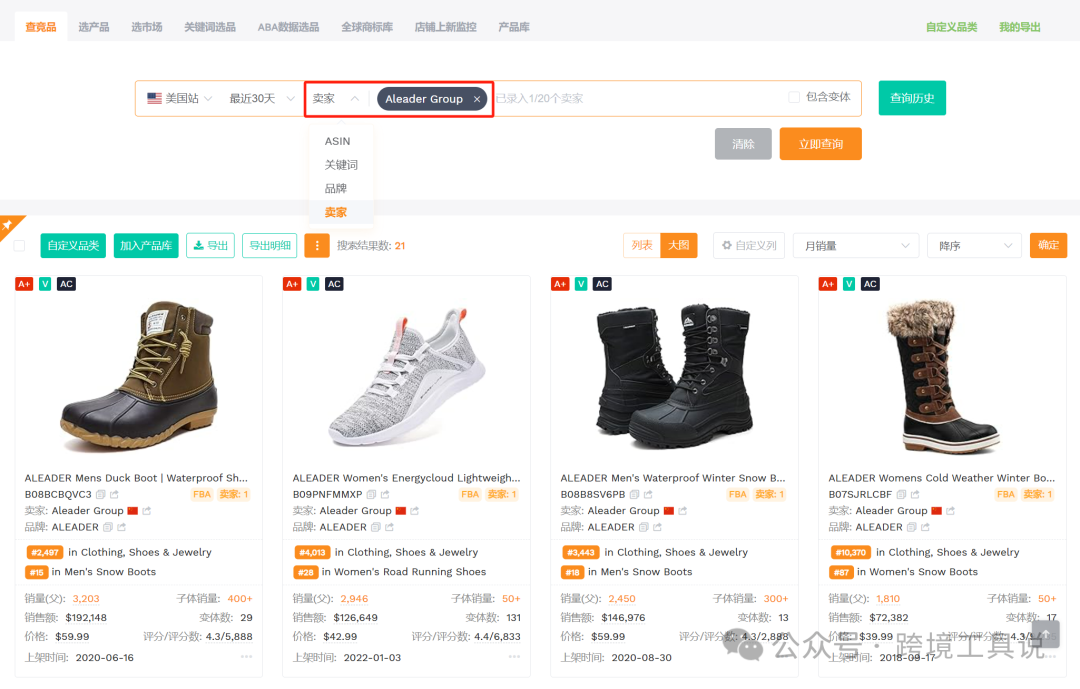Image resolution: width=1080 pixels, height=689 pixels.
Task: Click the 立即查询 button
Action: 820,143
